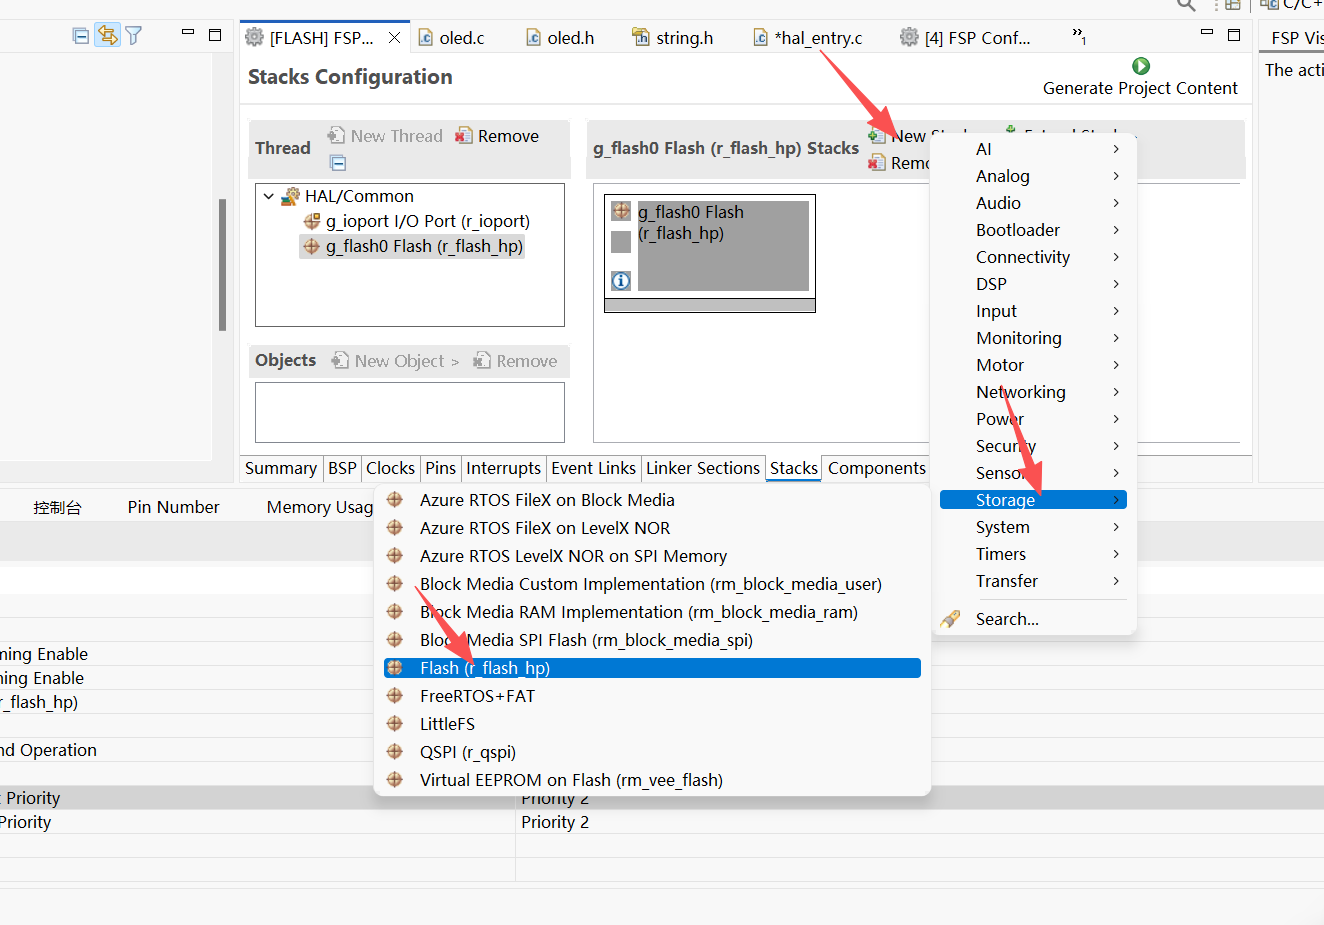1324x925 pixels.
Task: Click the collapse icon below New Thread
Action: coord(338,163)
